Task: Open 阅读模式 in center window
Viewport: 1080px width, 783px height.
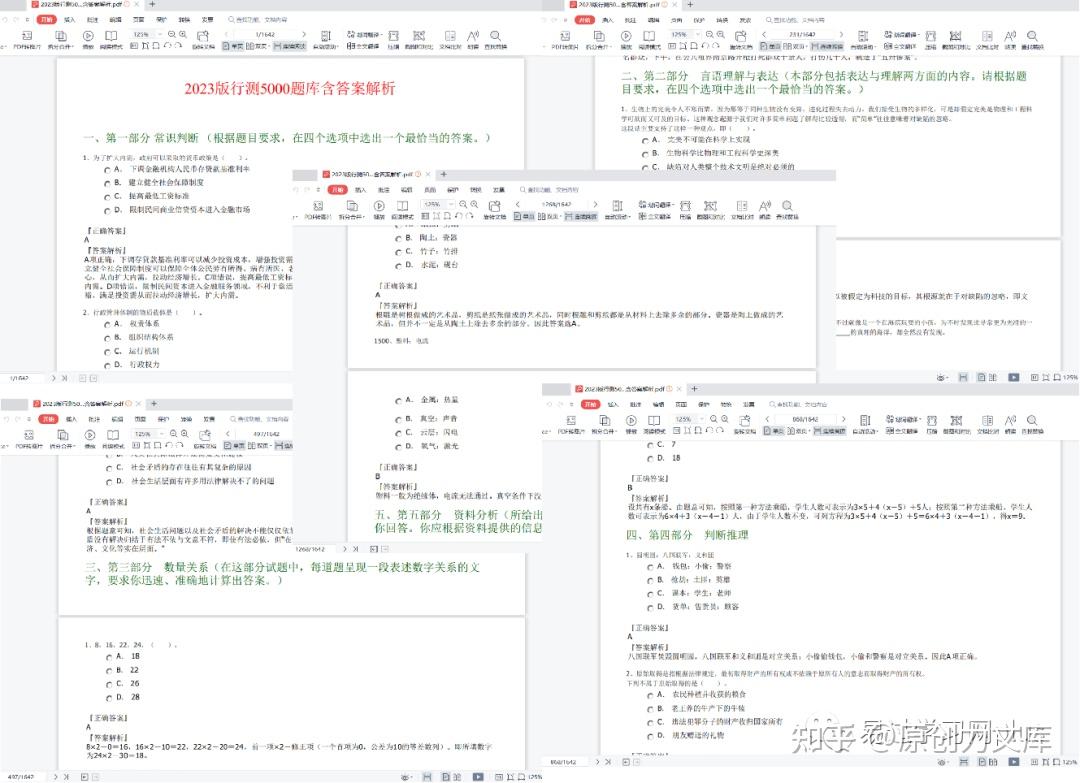Action: (x=402, y=209)
